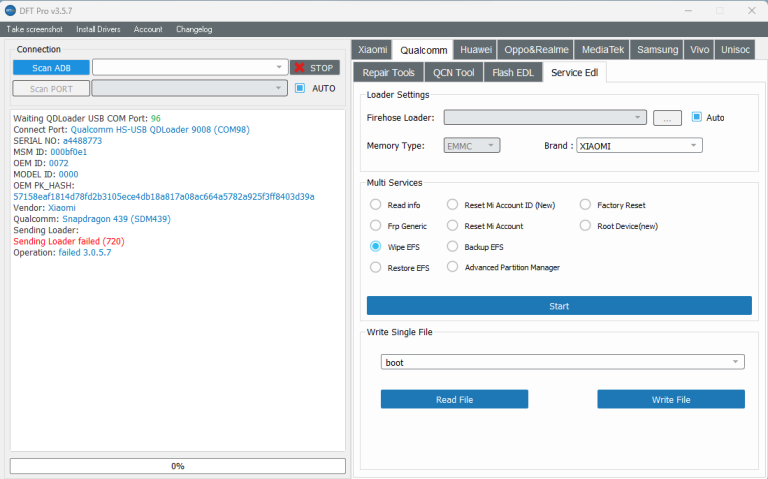Click the DFT Pro app logo icon
Image resolution: width=768 pixels, height=479 pixels.
[10, 10]
